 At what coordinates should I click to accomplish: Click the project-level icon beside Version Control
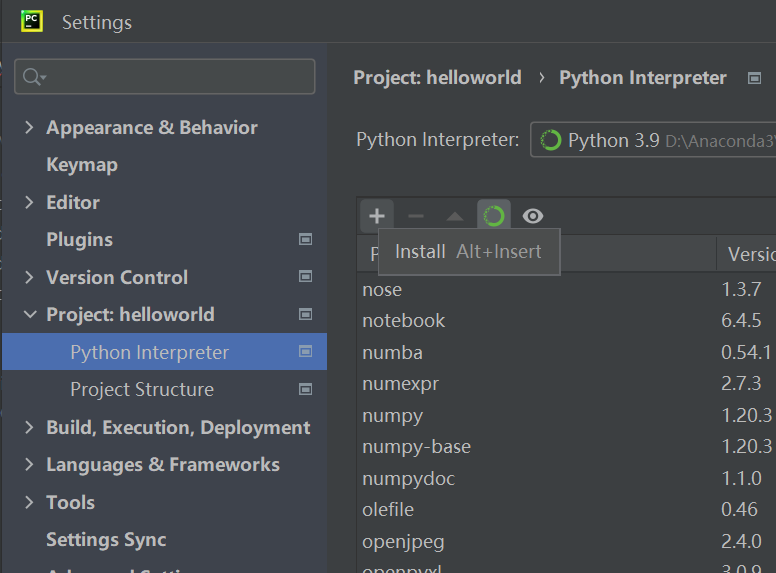306,277
